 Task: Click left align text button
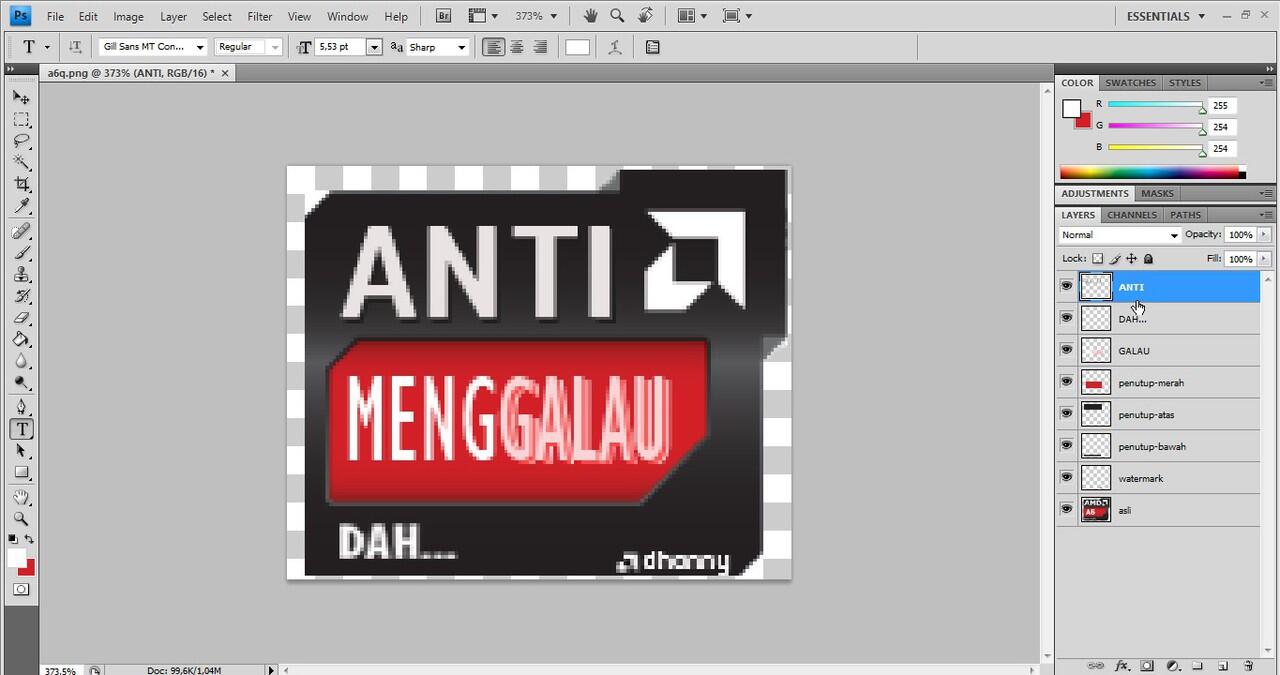494,47
